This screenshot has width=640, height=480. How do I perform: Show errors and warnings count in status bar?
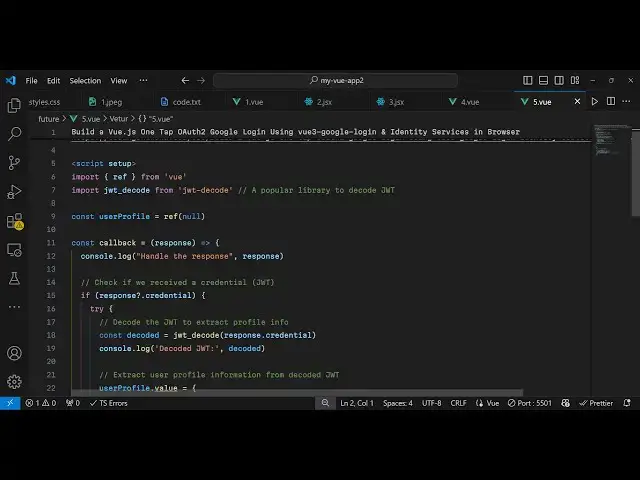click(40, 403)
